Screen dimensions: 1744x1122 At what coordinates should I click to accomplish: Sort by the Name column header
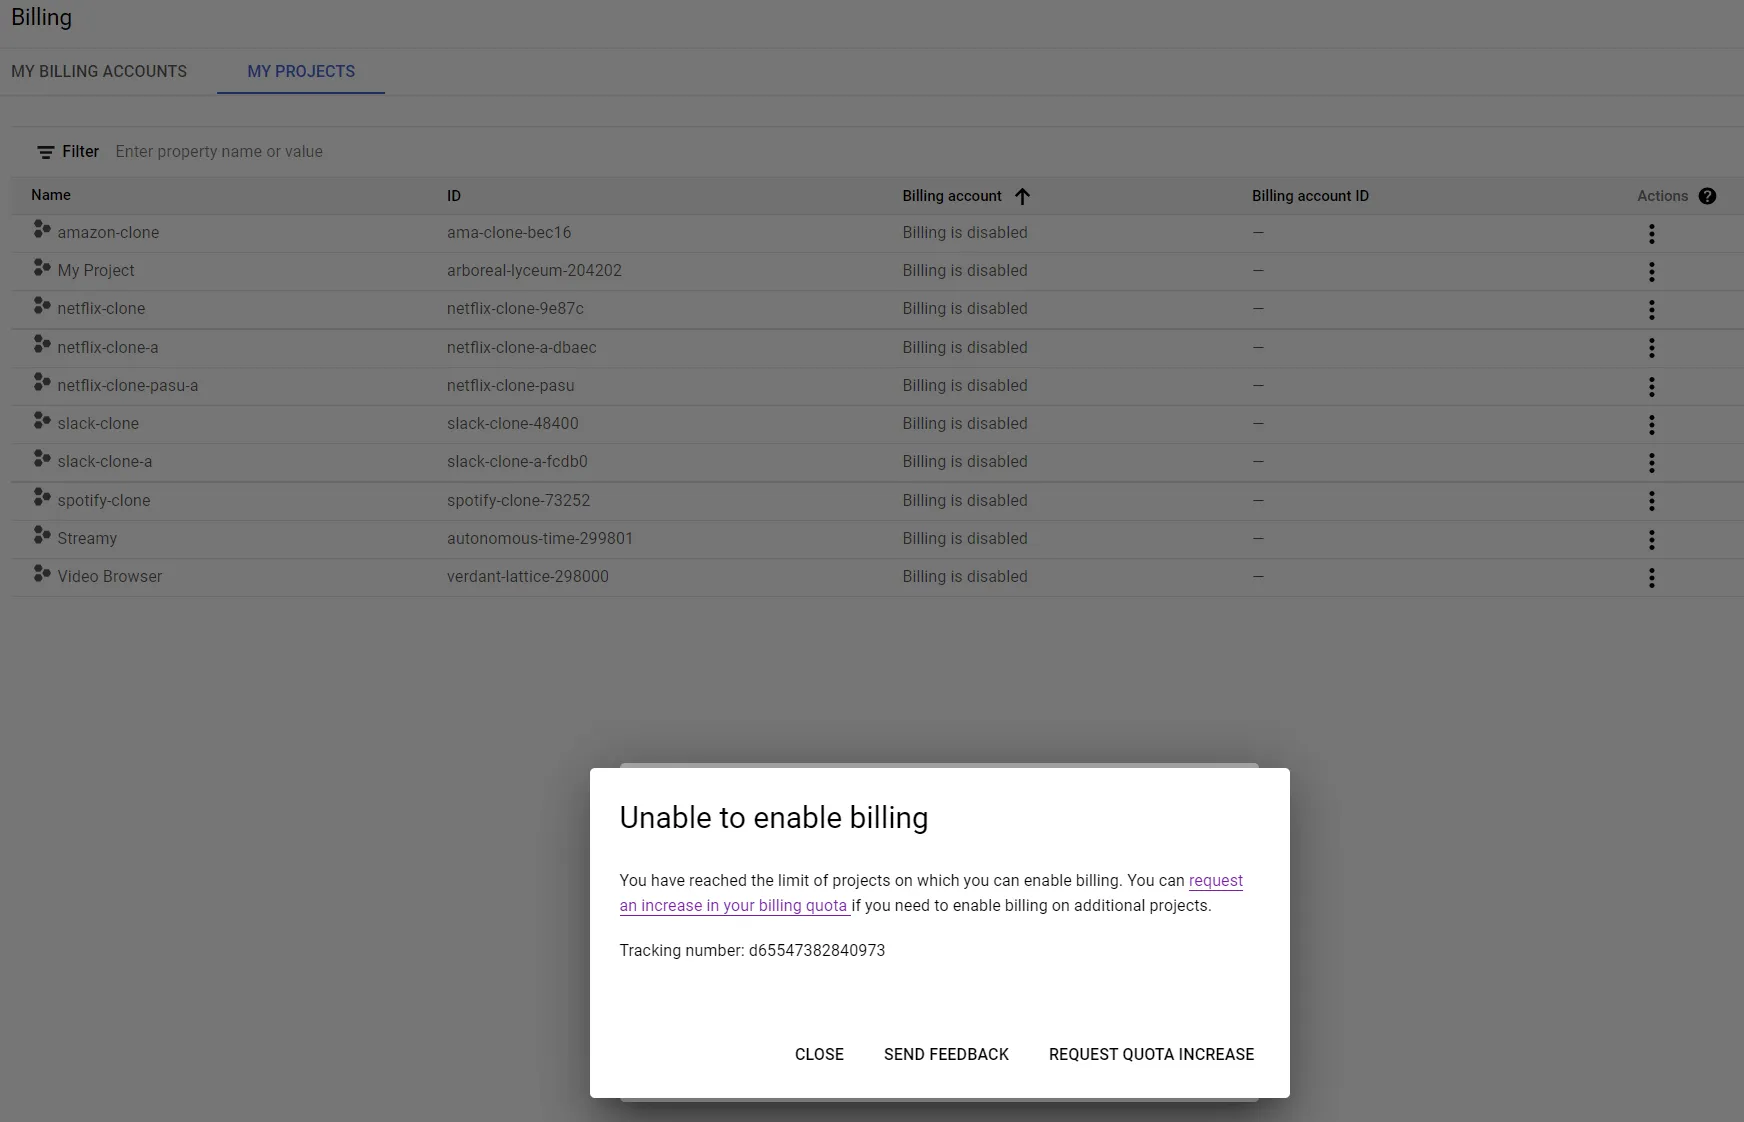coord(51,195)
